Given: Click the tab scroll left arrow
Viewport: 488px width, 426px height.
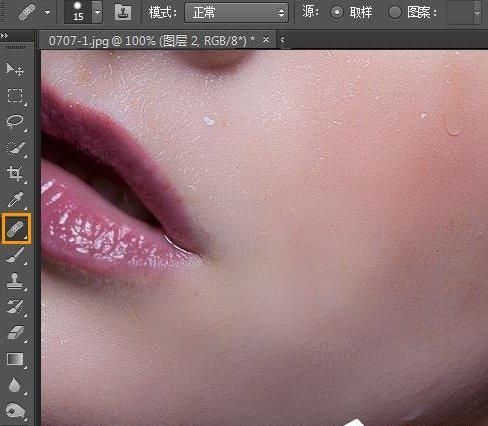Looking at the screenshot, I should pos(282,40).
